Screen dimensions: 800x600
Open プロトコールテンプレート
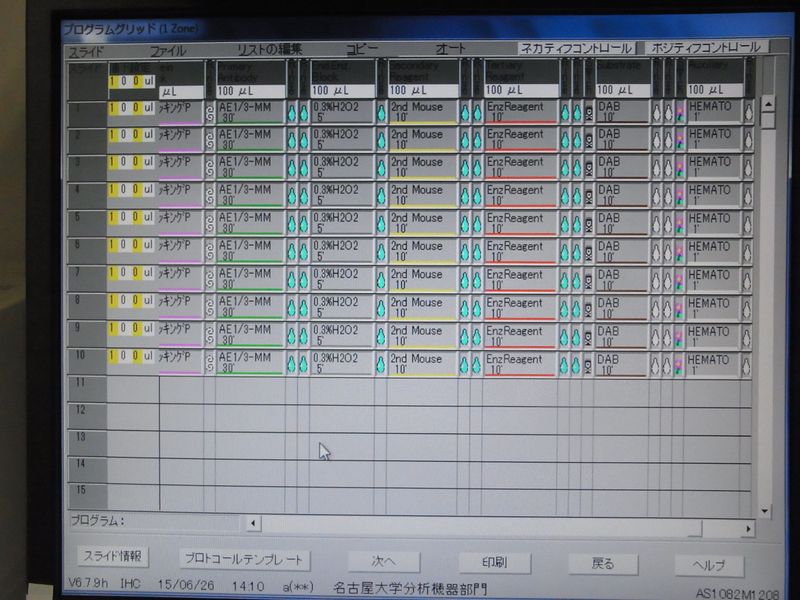click(244, 559)
